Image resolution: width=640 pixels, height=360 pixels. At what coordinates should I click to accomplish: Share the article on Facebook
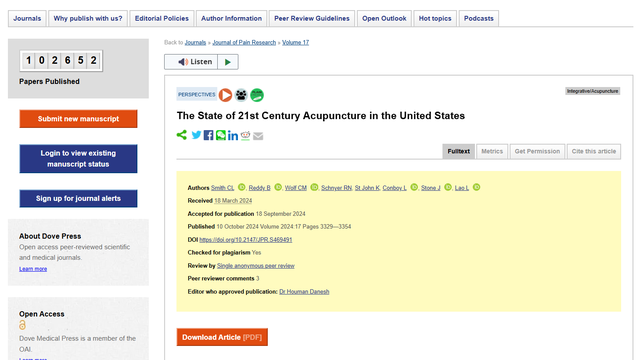208,135
